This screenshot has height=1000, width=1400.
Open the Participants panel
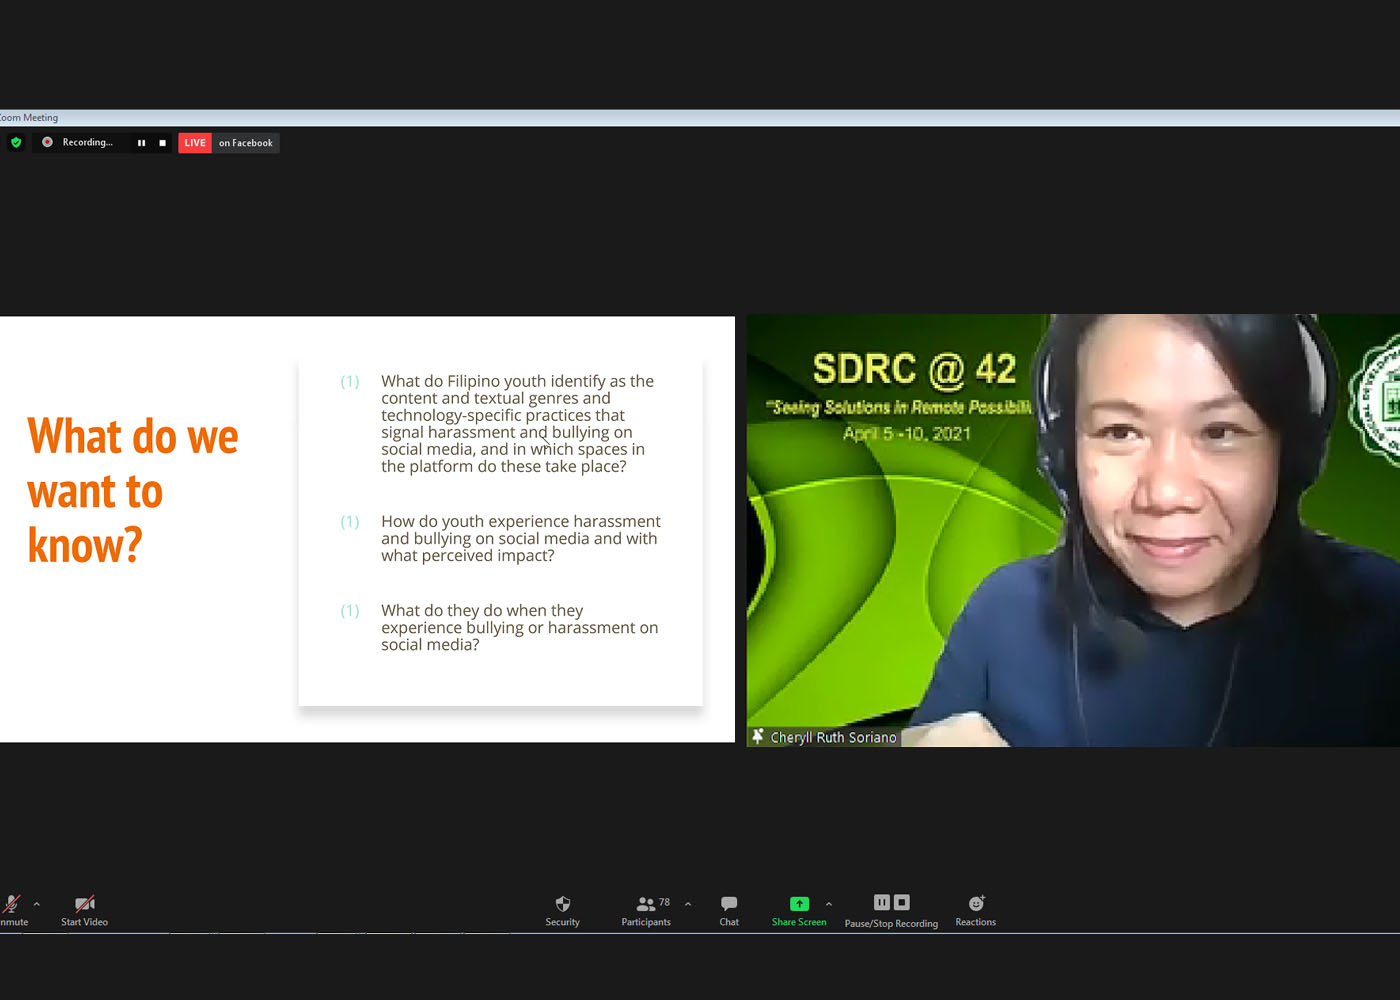646,910
